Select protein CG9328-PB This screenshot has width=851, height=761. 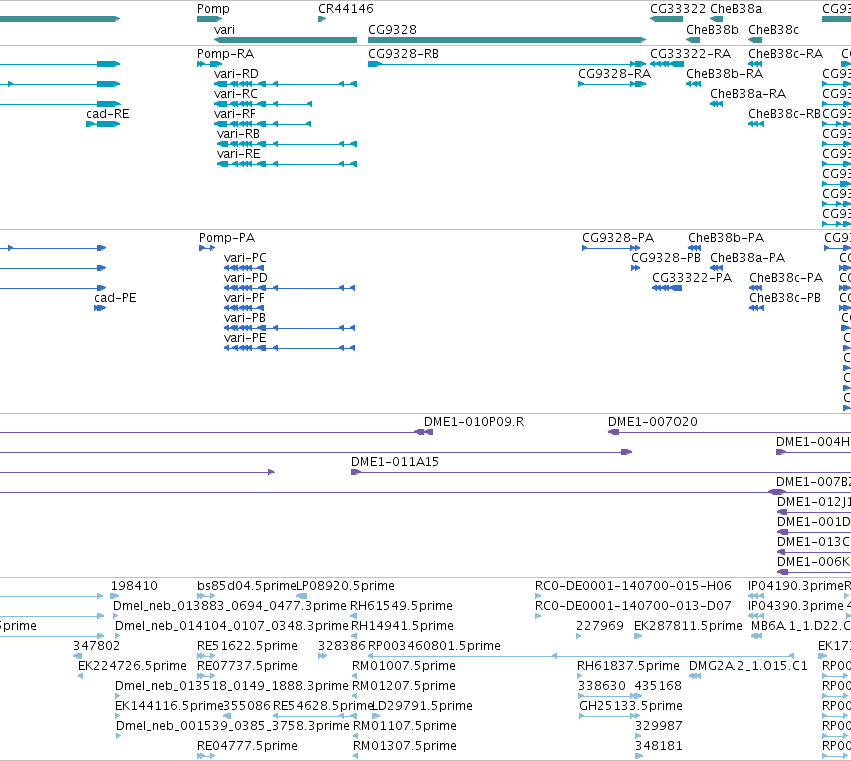click(x=665, y=258)
